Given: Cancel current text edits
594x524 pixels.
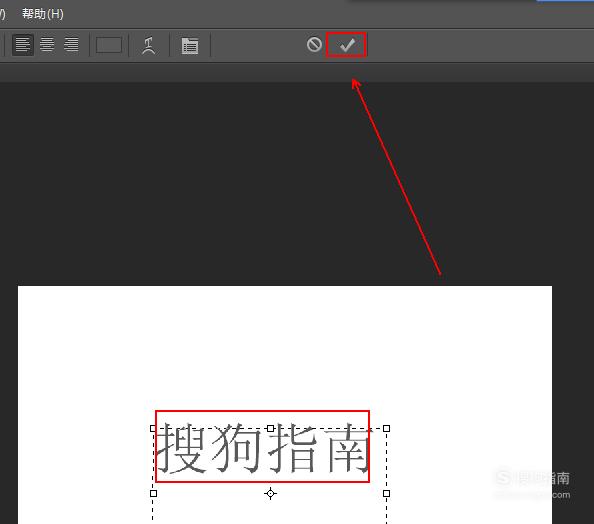Looking at the screenshot, I should [314, 44].
